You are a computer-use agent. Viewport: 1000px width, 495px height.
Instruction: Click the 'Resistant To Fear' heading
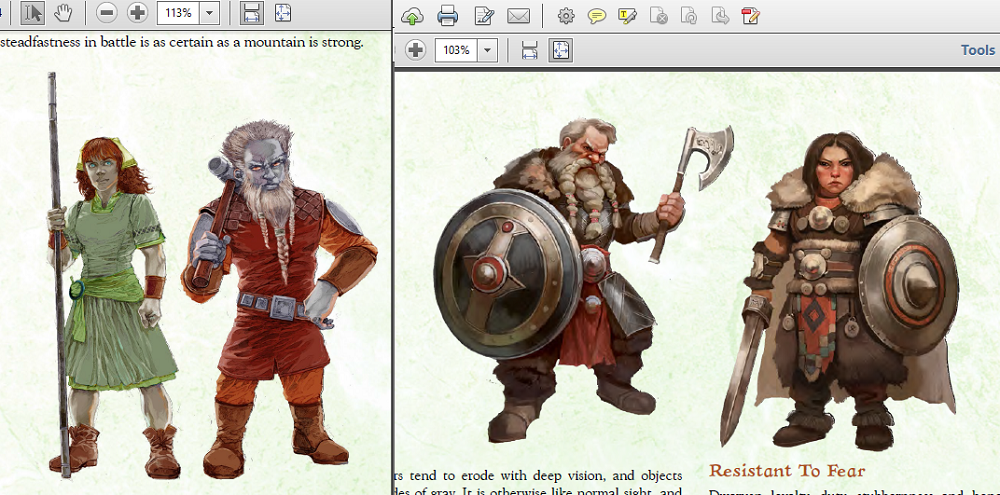tap(787, 471)
